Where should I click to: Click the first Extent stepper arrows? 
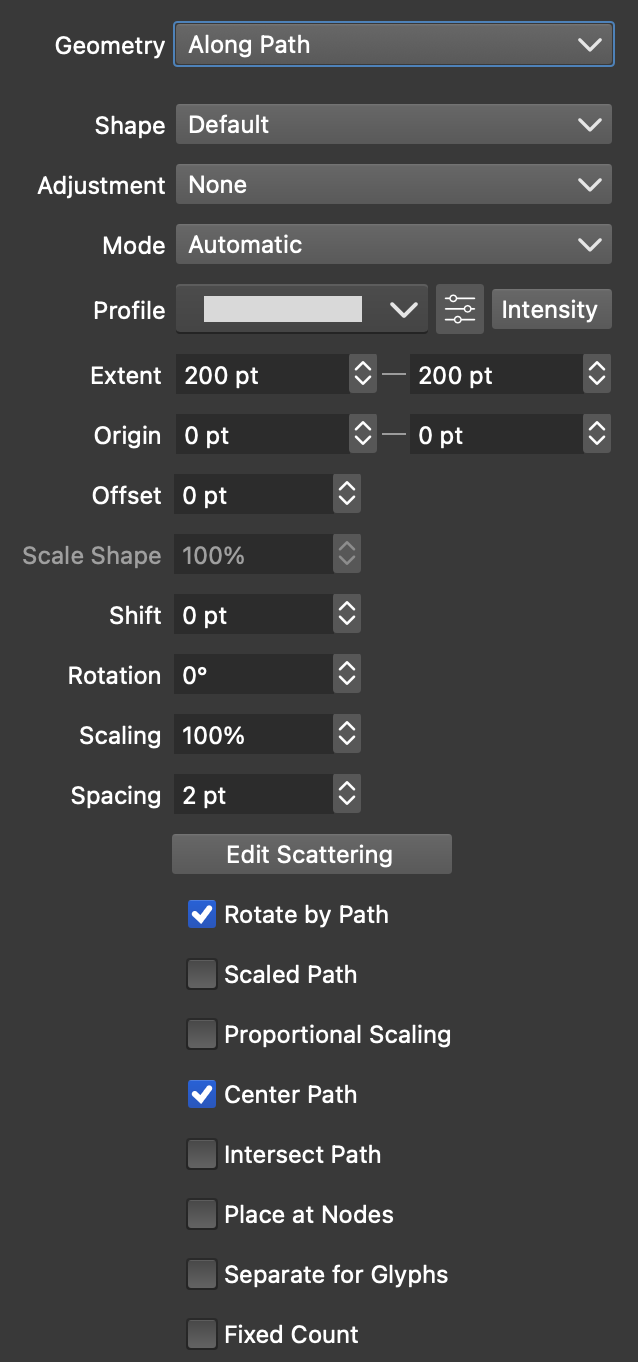(362, 375)
